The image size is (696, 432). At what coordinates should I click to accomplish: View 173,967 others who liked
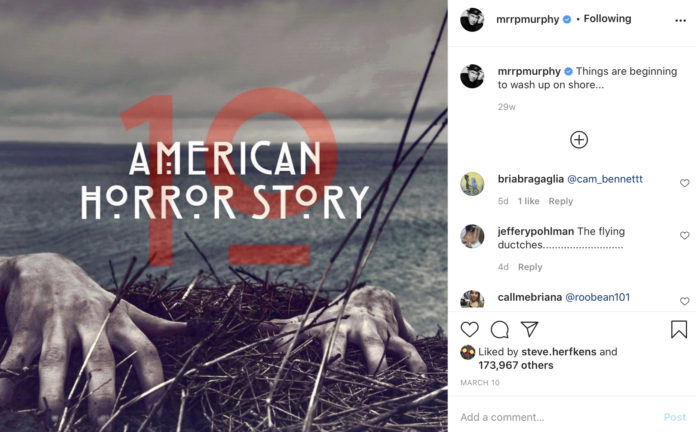pyautogui.click(x=516, y=365)
